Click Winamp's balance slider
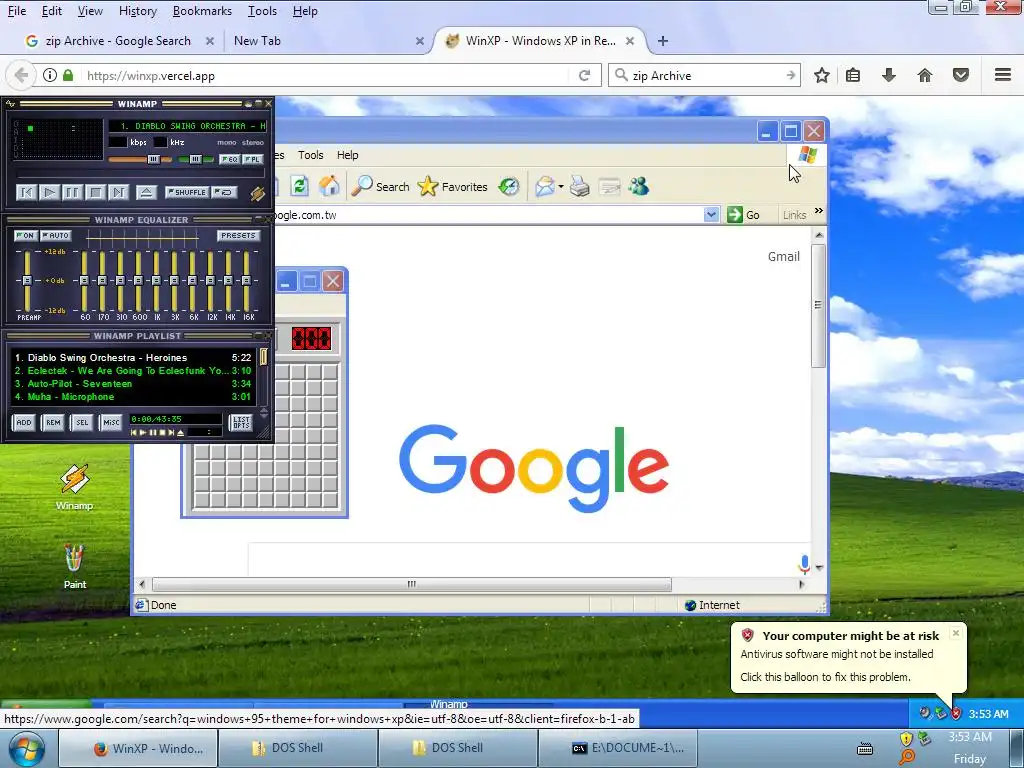1024x768 pixels. tap(196, 159)
